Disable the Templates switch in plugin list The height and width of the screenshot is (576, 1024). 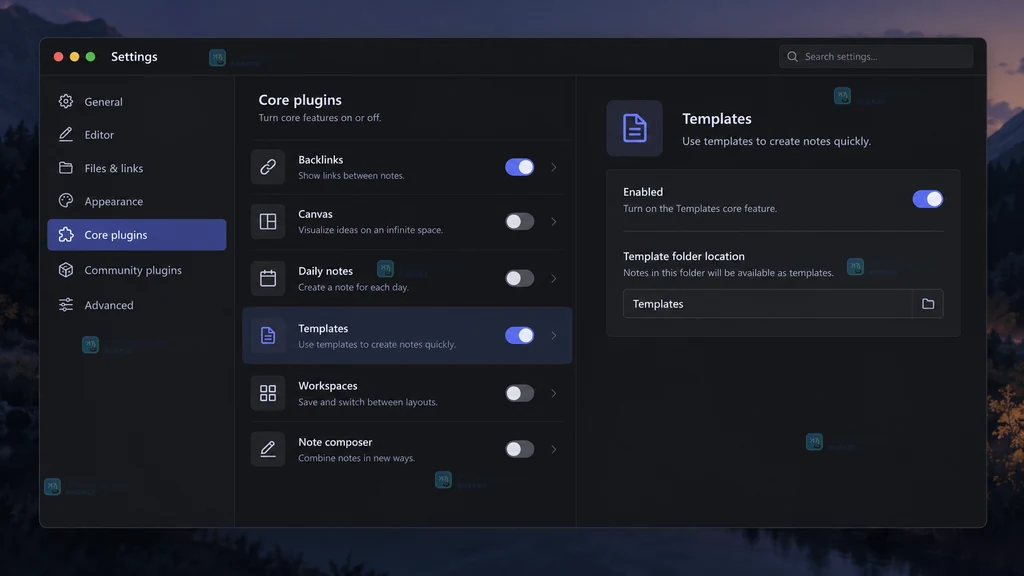[x=520, y=336]
